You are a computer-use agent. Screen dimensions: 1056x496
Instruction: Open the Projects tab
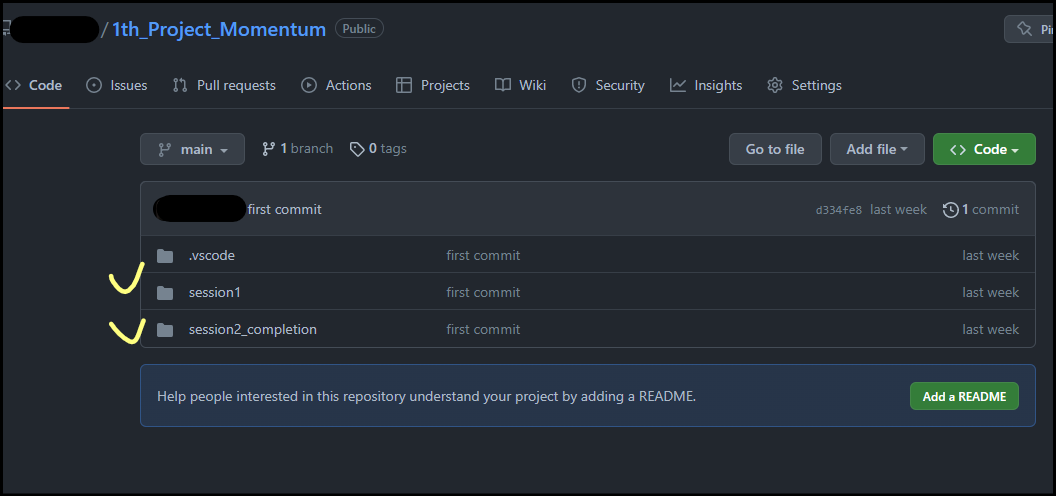tap(433, 86)
